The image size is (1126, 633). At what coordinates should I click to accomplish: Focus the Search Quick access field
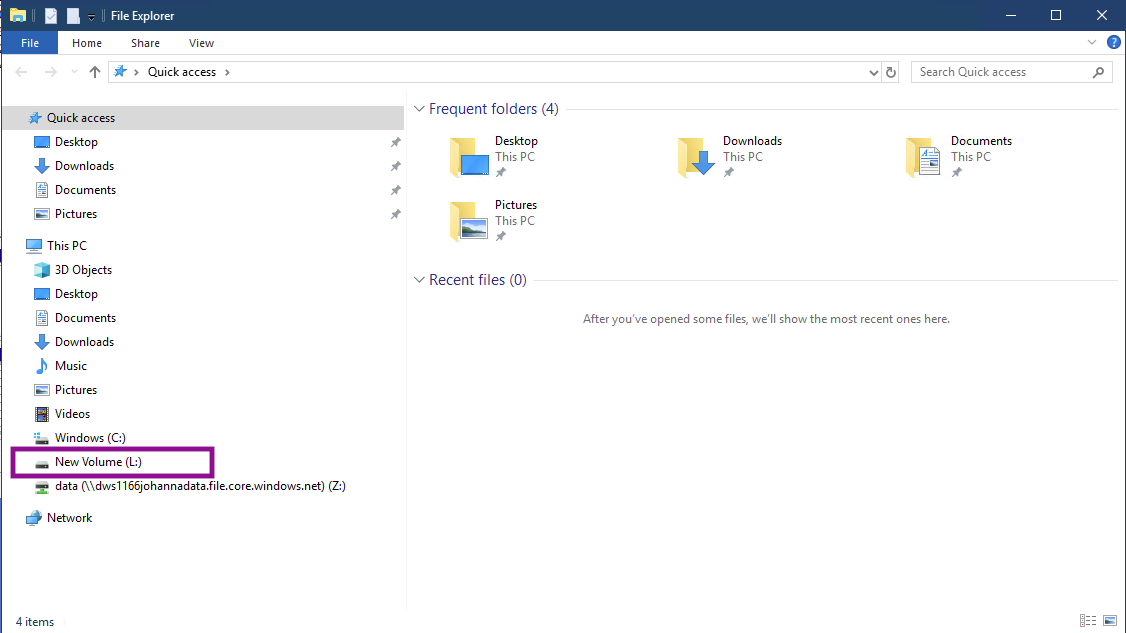pos(1011,72)
